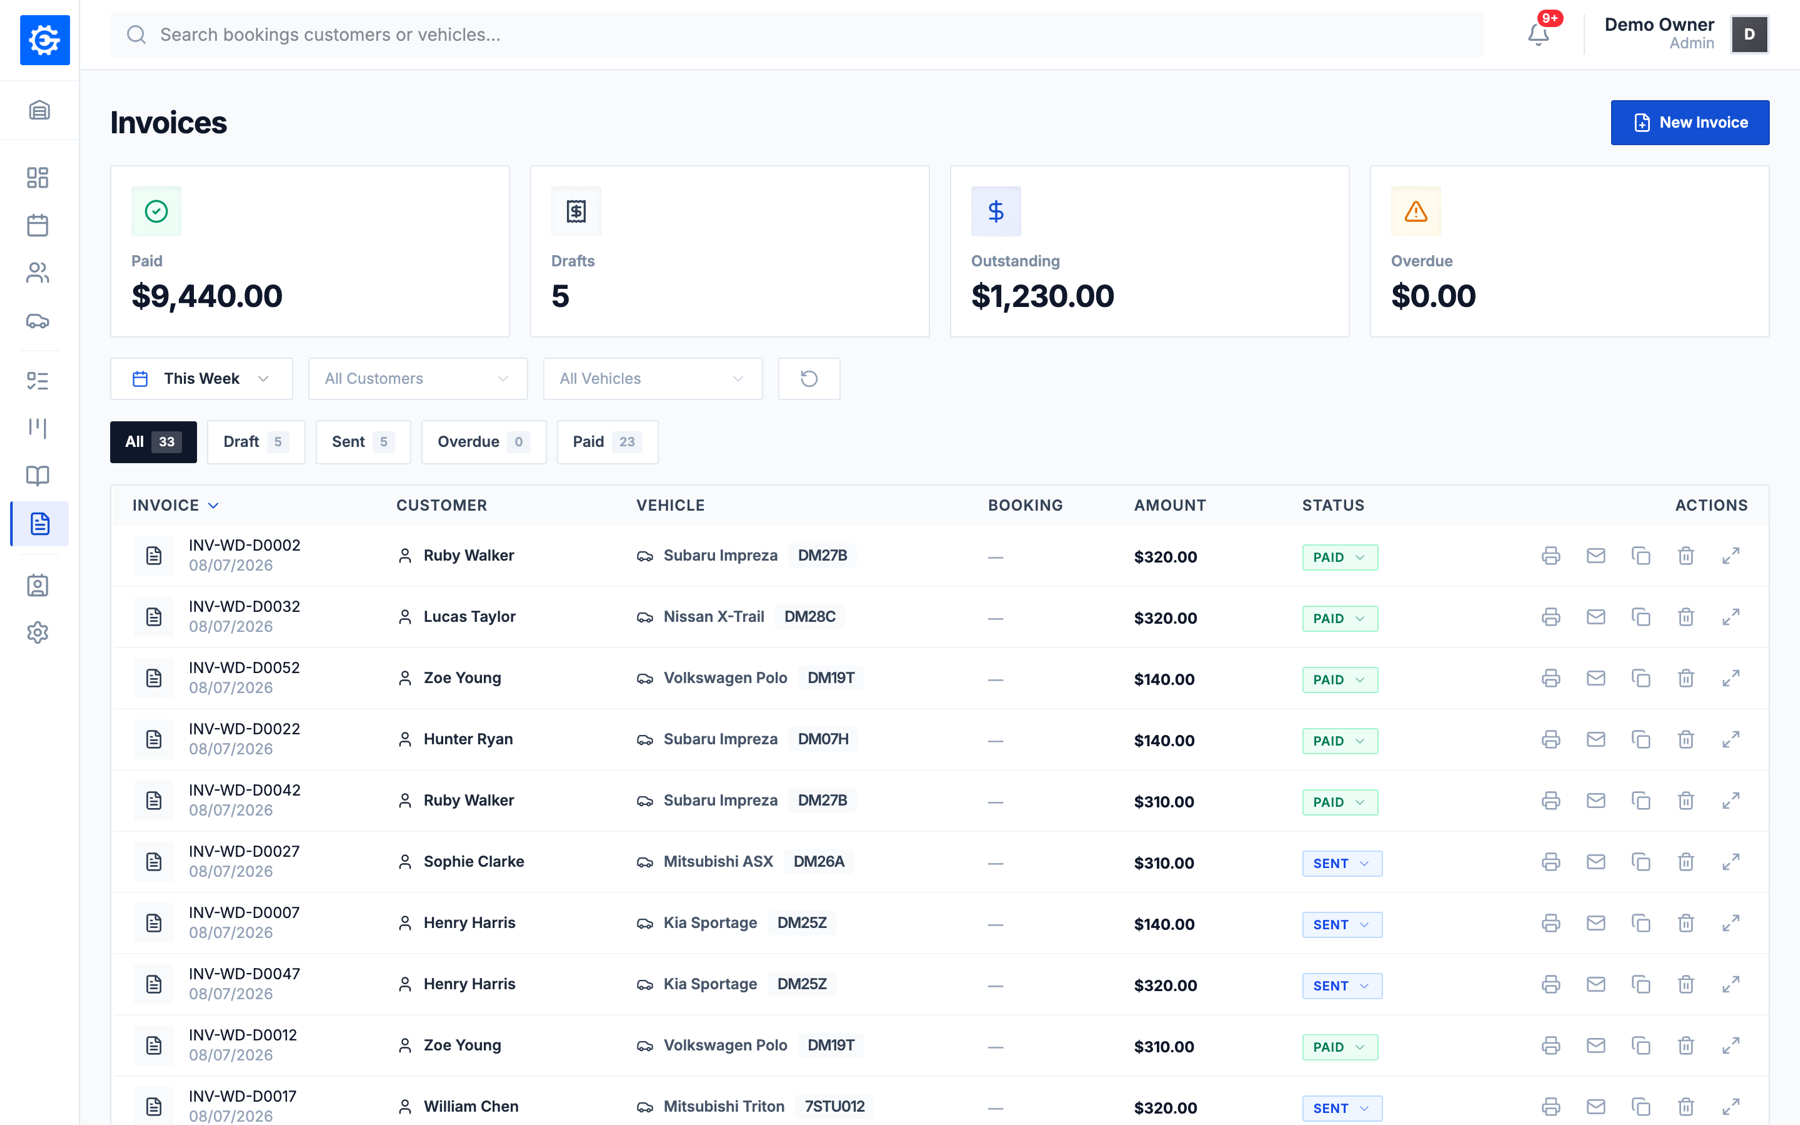Click customer William Chen
The image size is (1800, 1125).
pos(470,1106)
